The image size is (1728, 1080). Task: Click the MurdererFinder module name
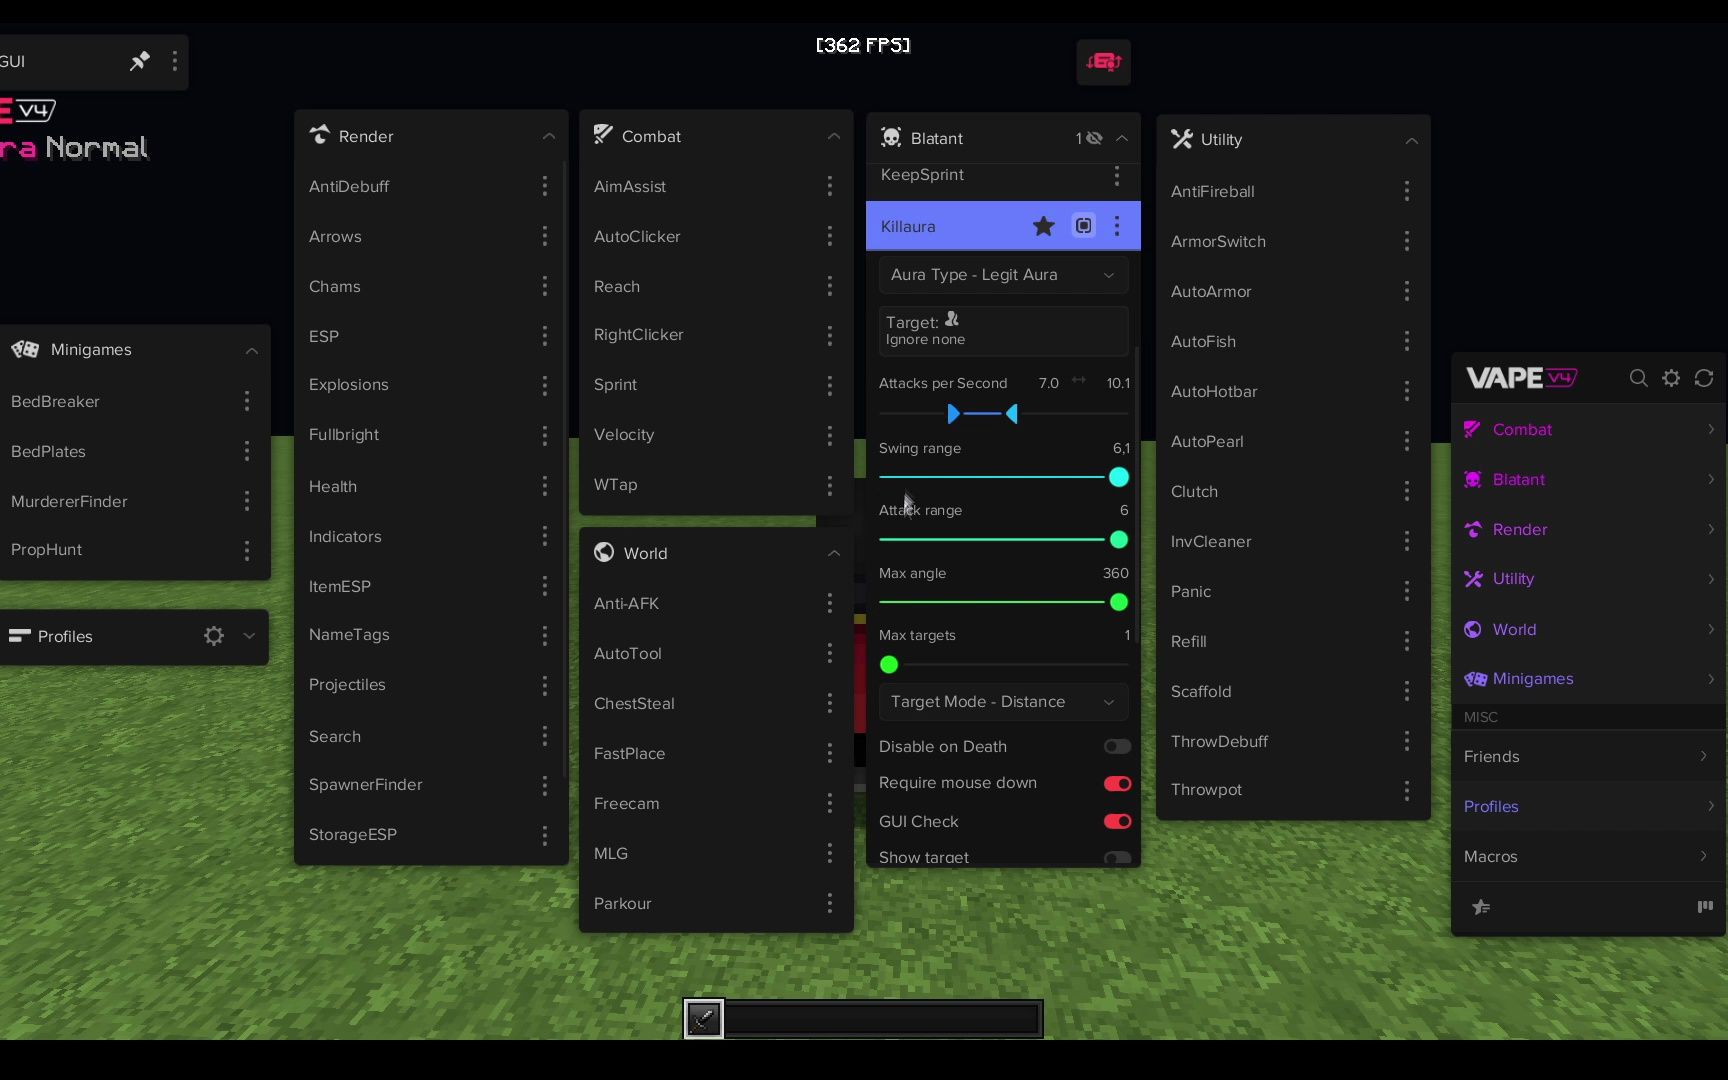coord(69,501)
